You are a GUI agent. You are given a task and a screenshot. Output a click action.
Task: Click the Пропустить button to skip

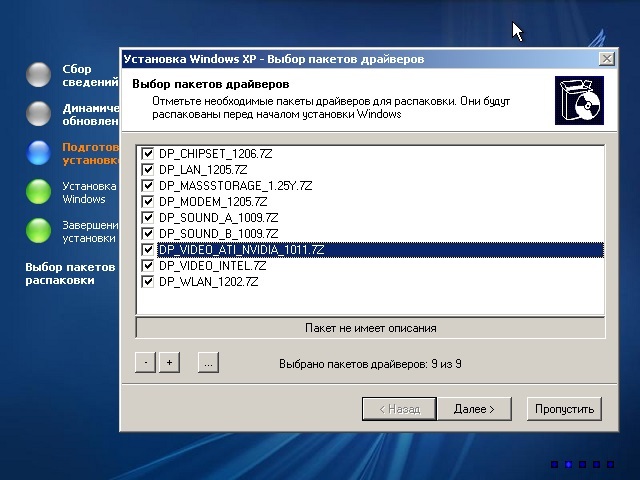564,409
